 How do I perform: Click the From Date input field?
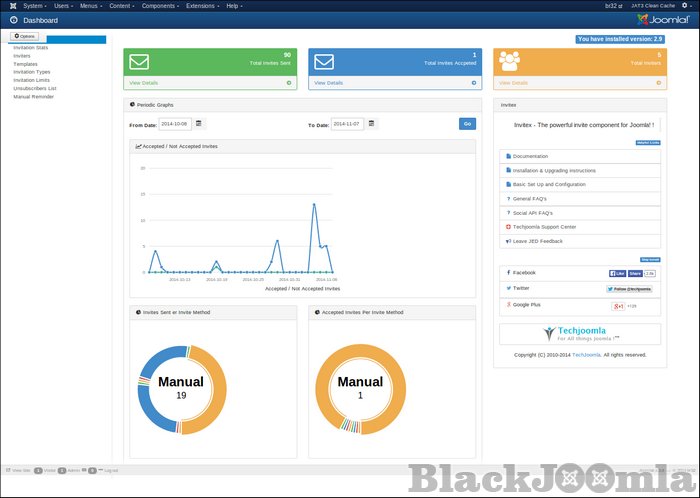click(175, 124)
